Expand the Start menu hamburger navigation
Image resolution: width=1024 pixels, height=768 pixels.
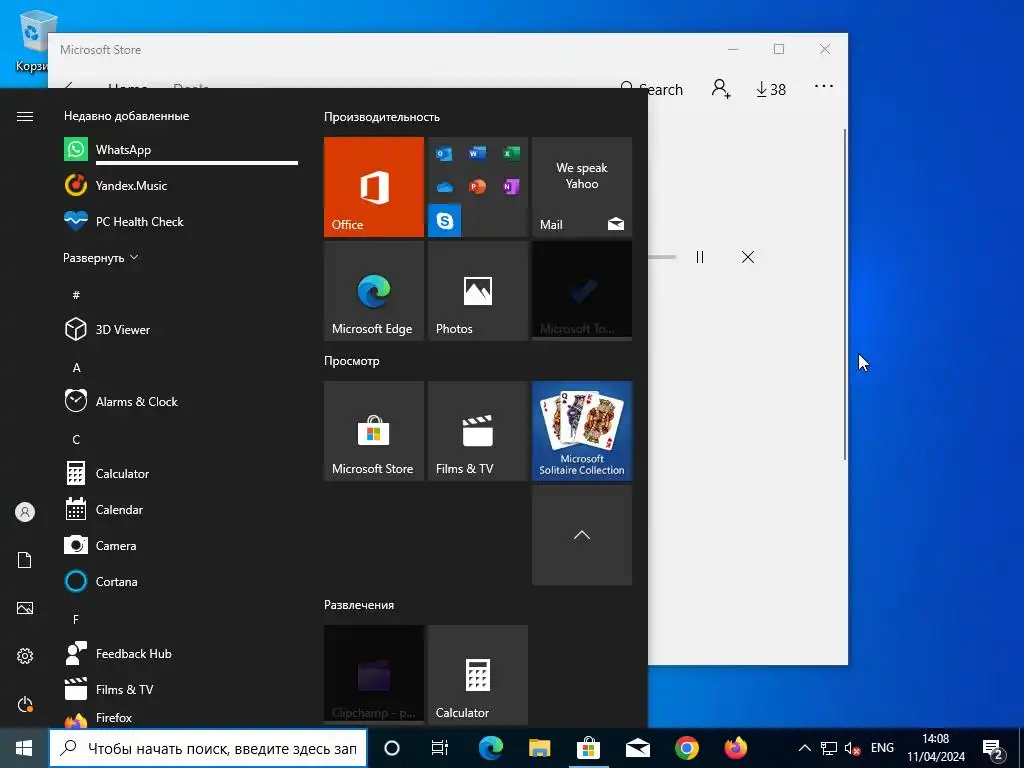(x=25, y=116)
